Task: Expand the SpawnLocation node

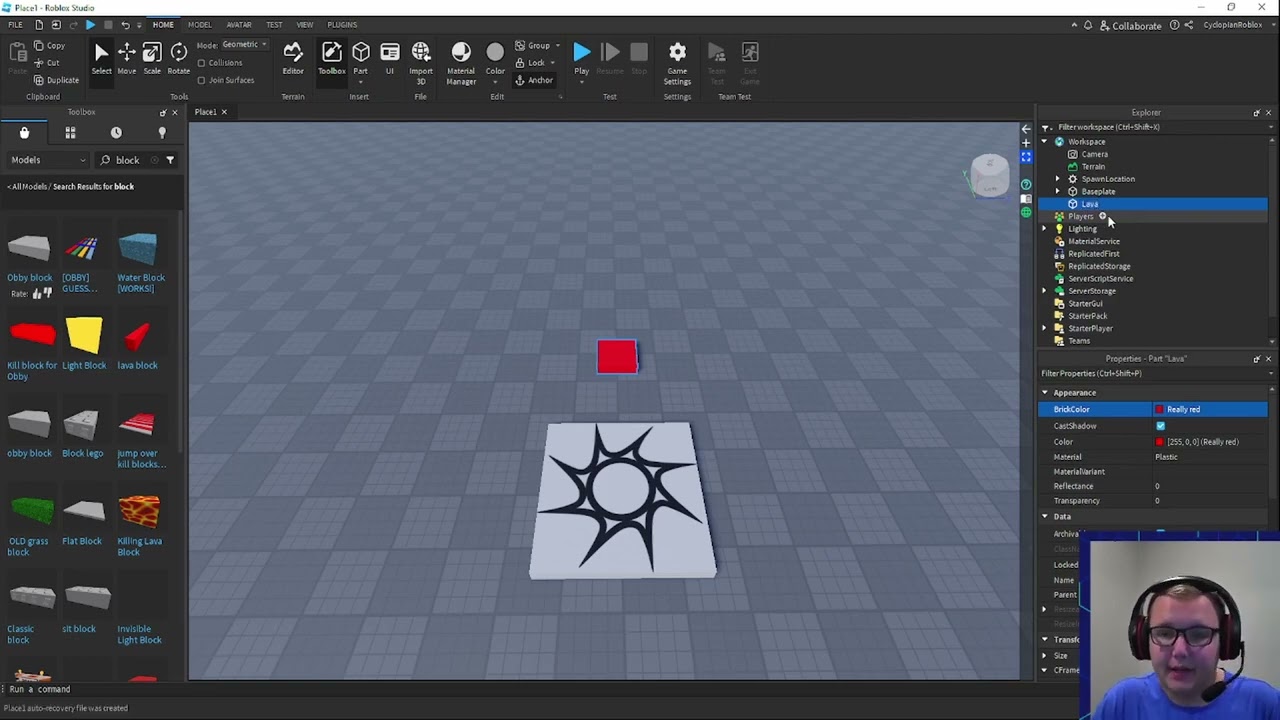Action: point(1058,179)
